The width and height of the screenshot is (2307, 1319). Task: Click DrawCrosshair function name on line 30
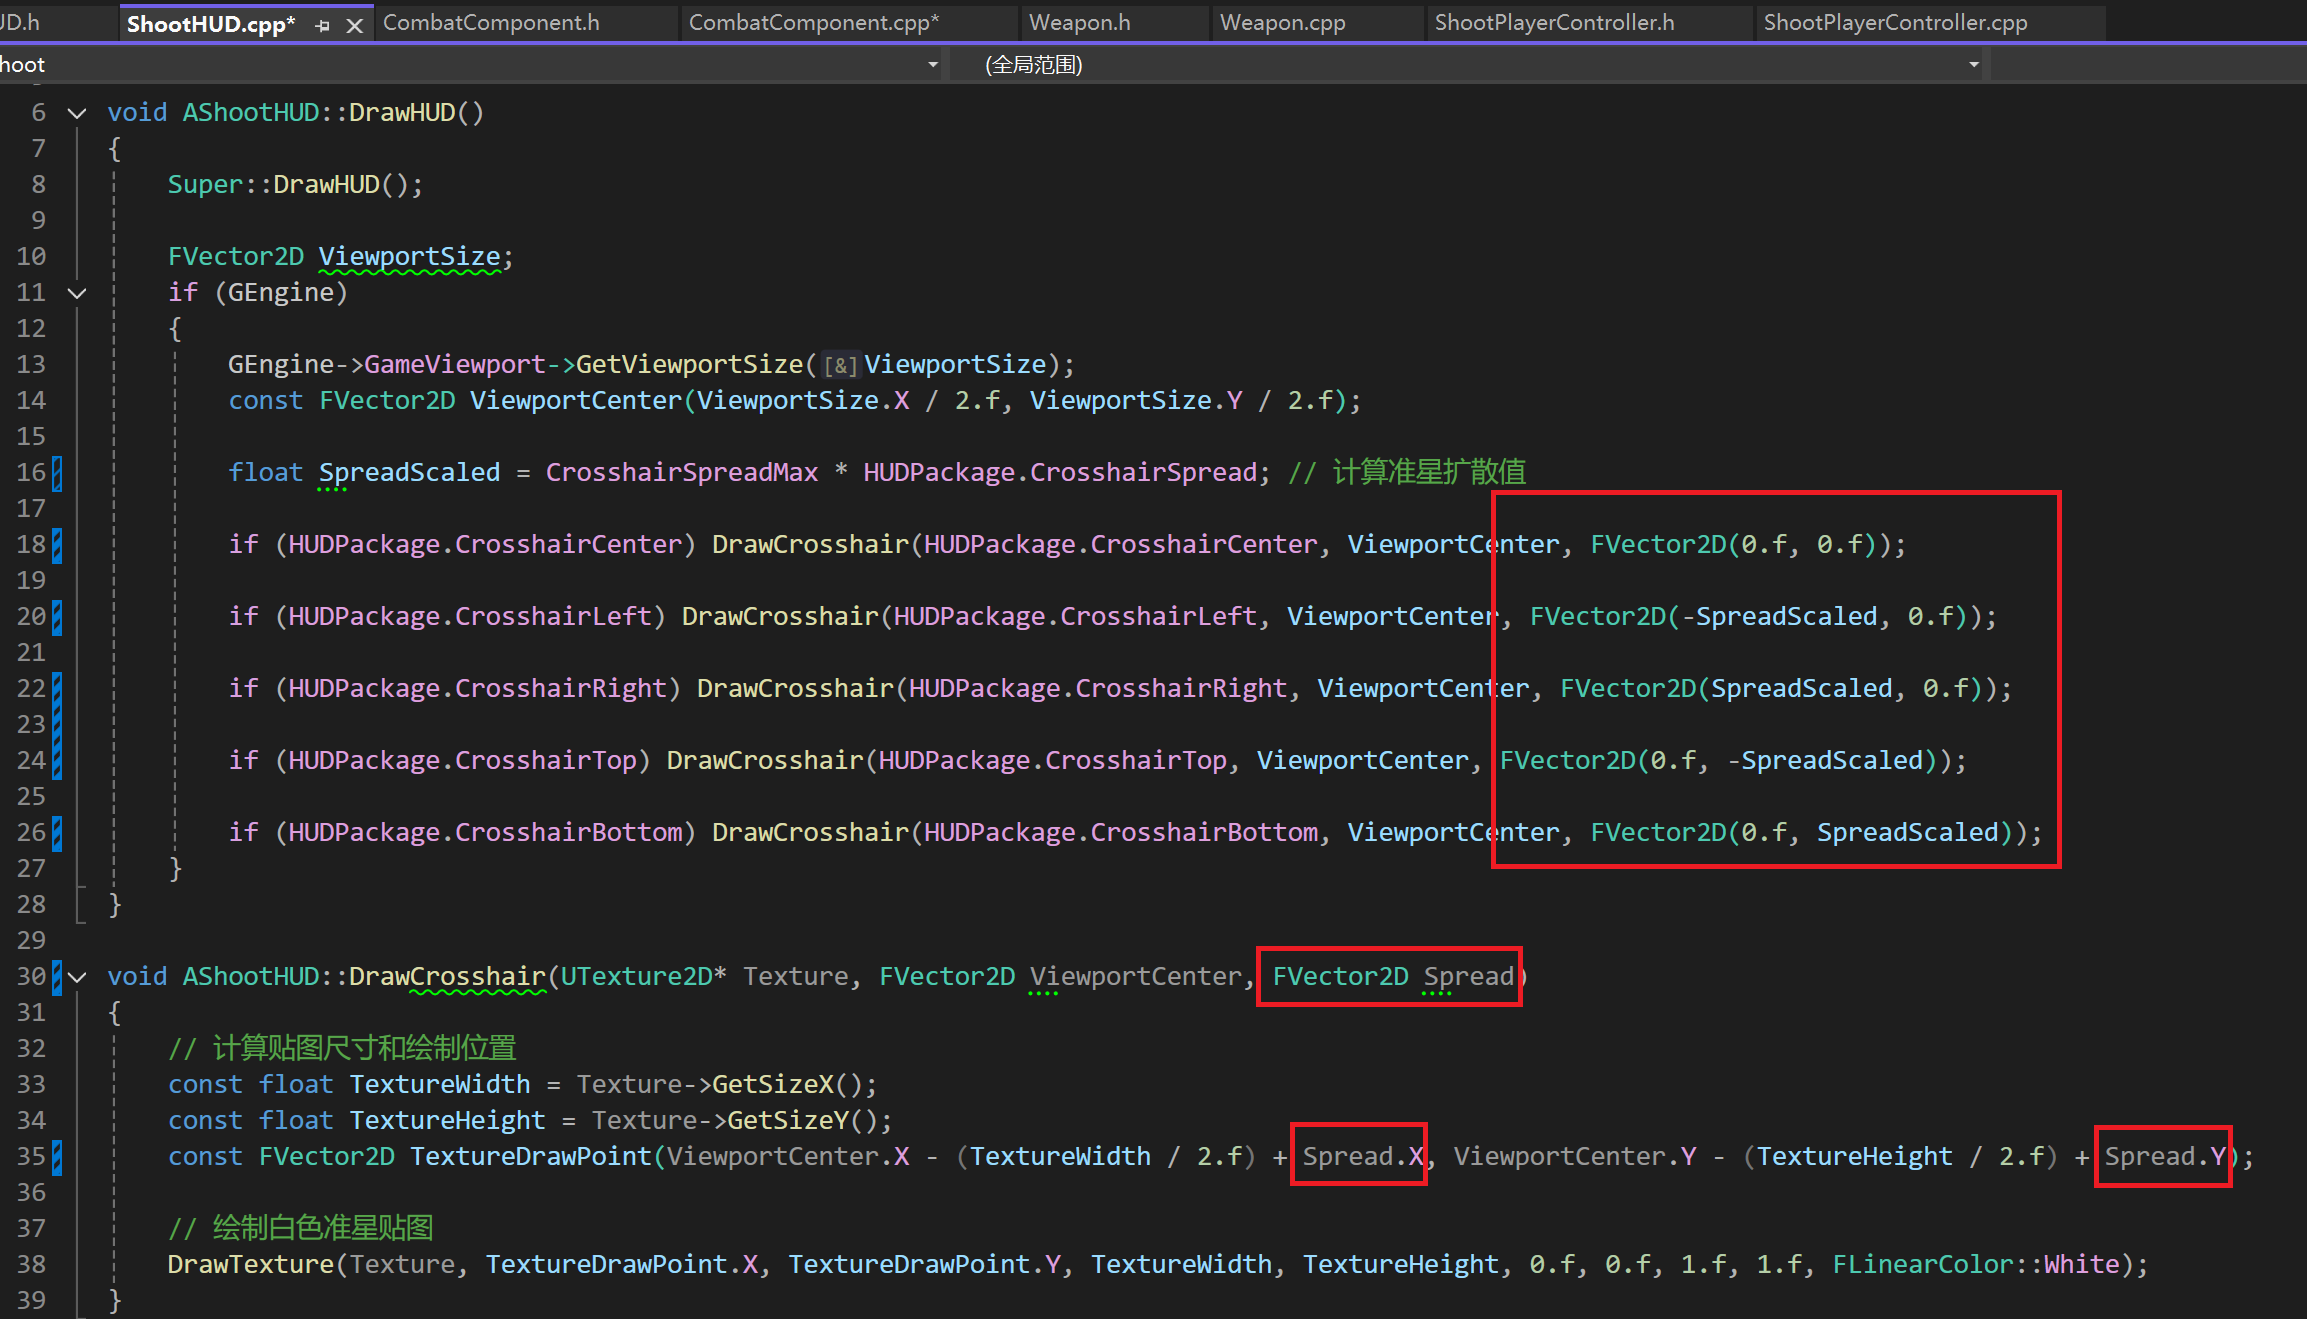coord(447,977)
